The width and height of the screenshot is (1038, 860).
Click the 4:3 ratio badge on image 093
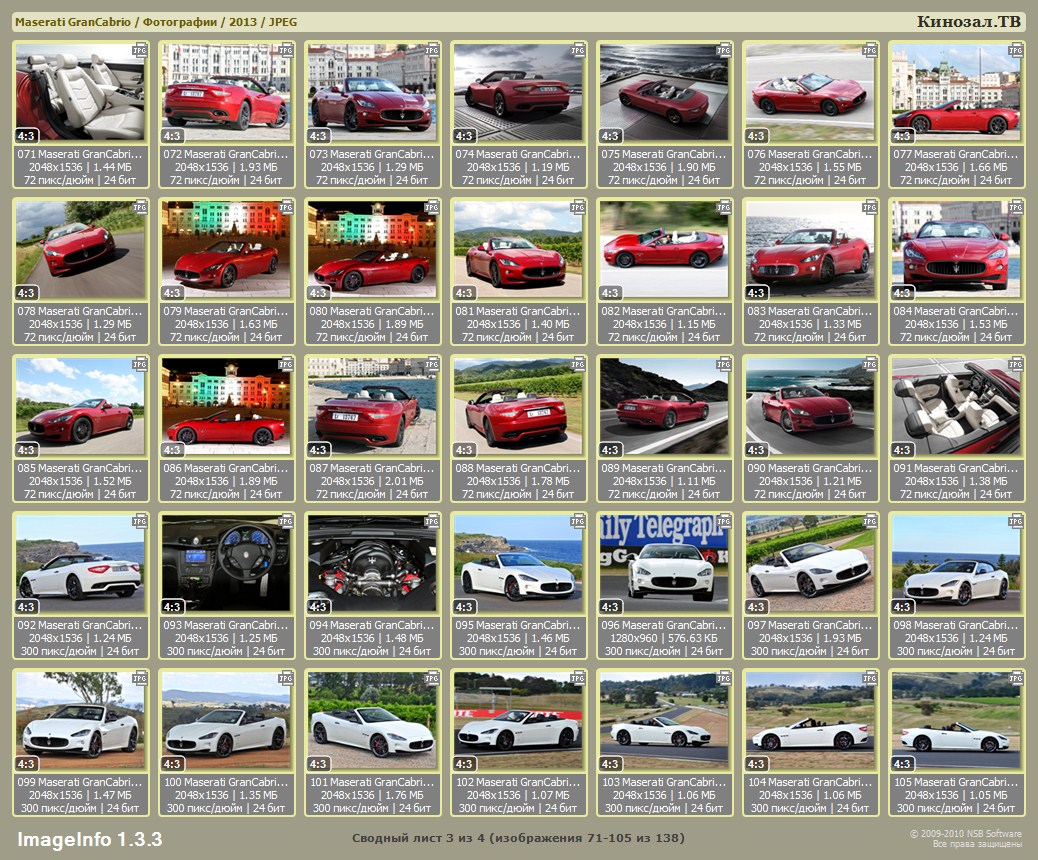(173, 607)
